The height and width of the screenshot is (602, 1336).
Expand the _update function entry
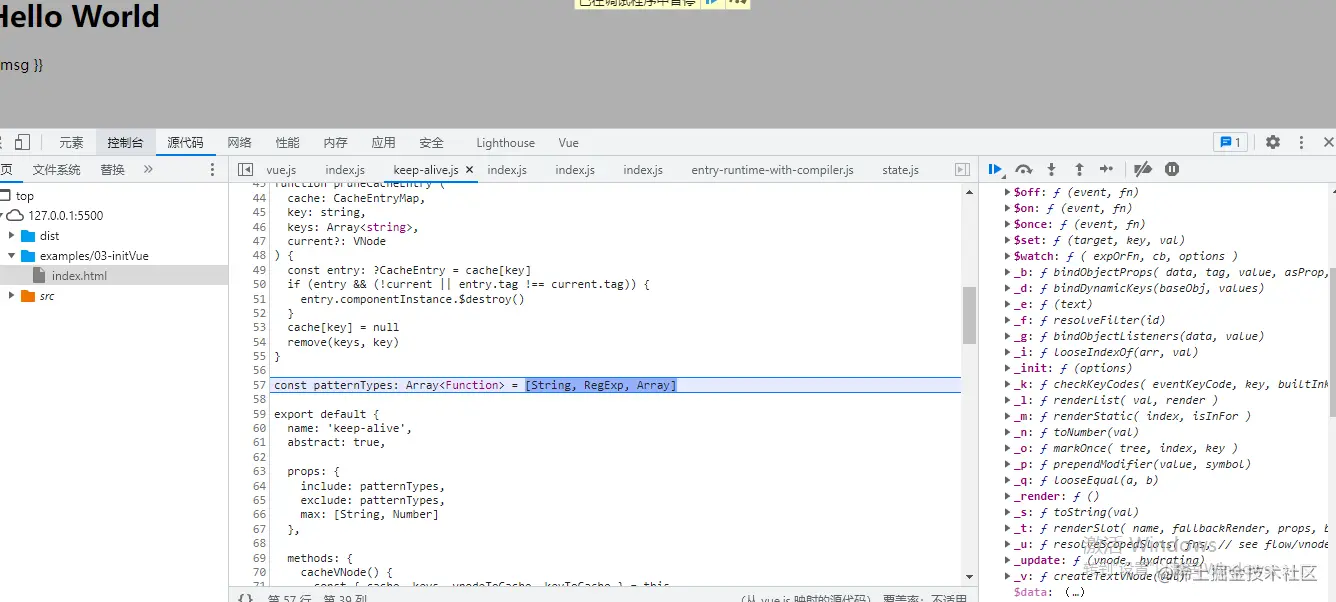click(1007, 560)
